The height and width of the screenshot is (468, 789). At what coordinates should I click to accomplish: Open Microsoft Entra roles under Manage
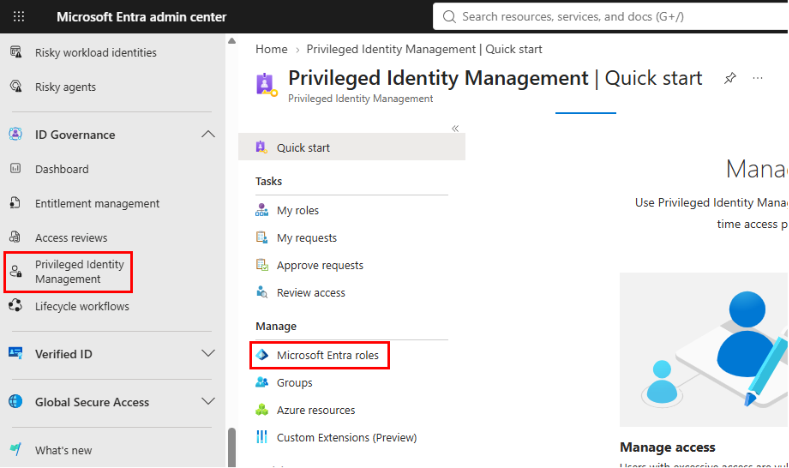click(x=328, y=355)
